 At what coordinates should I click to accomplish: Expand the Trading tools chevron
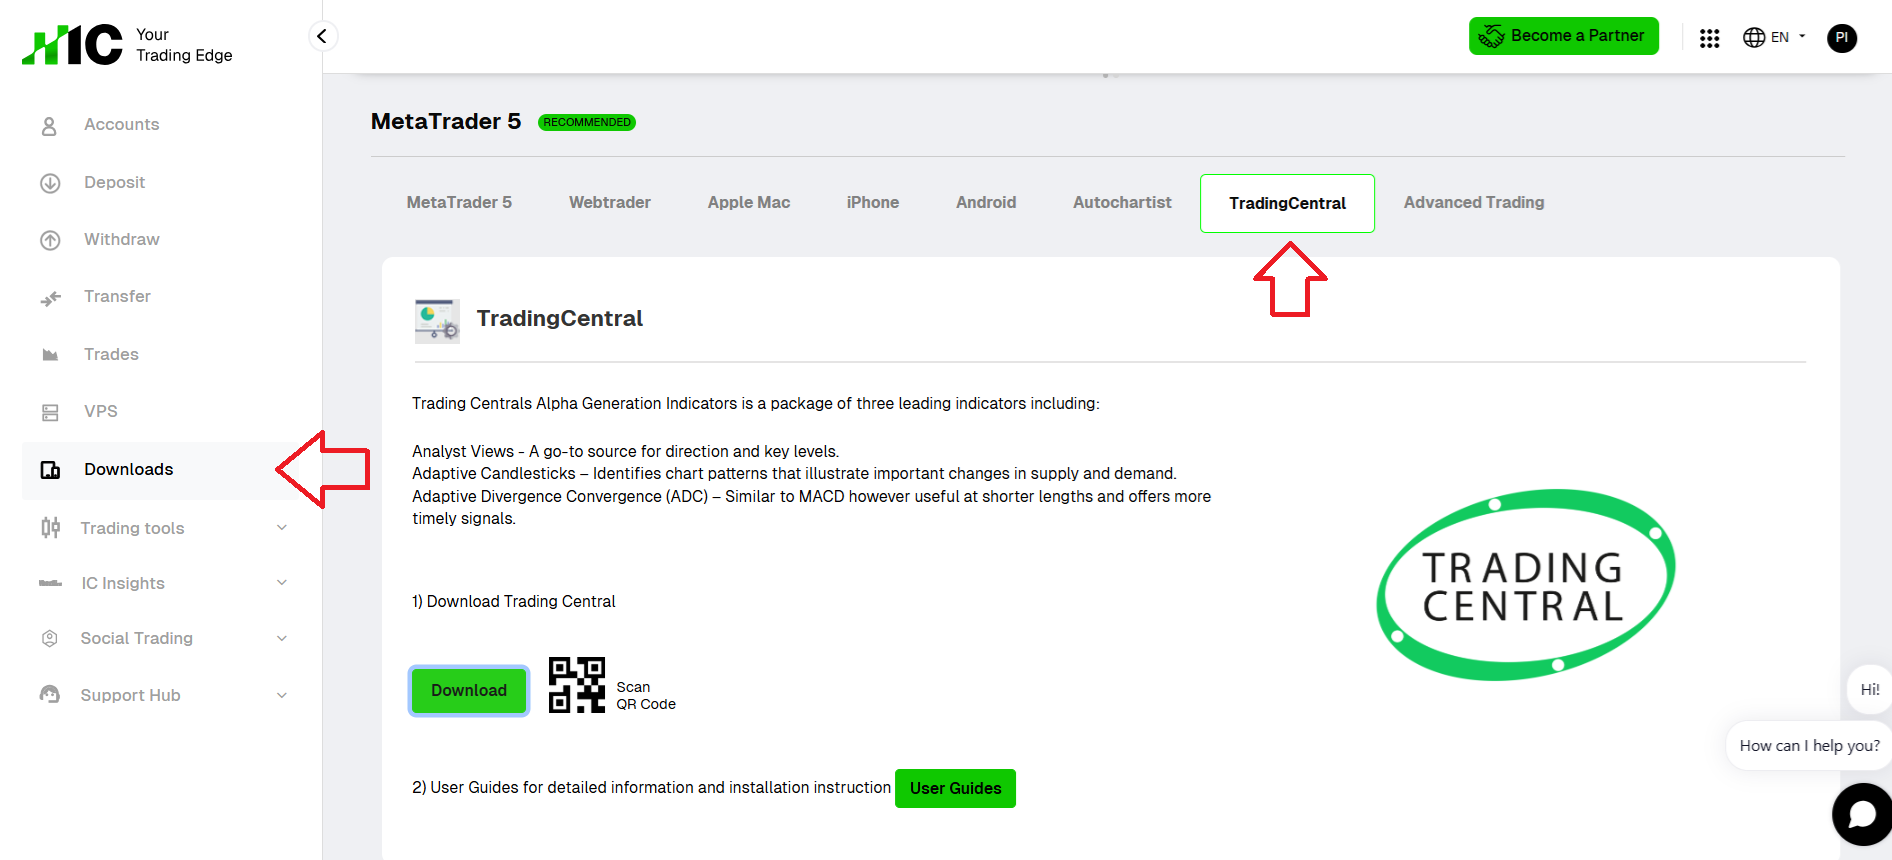[x=282, y=527]
